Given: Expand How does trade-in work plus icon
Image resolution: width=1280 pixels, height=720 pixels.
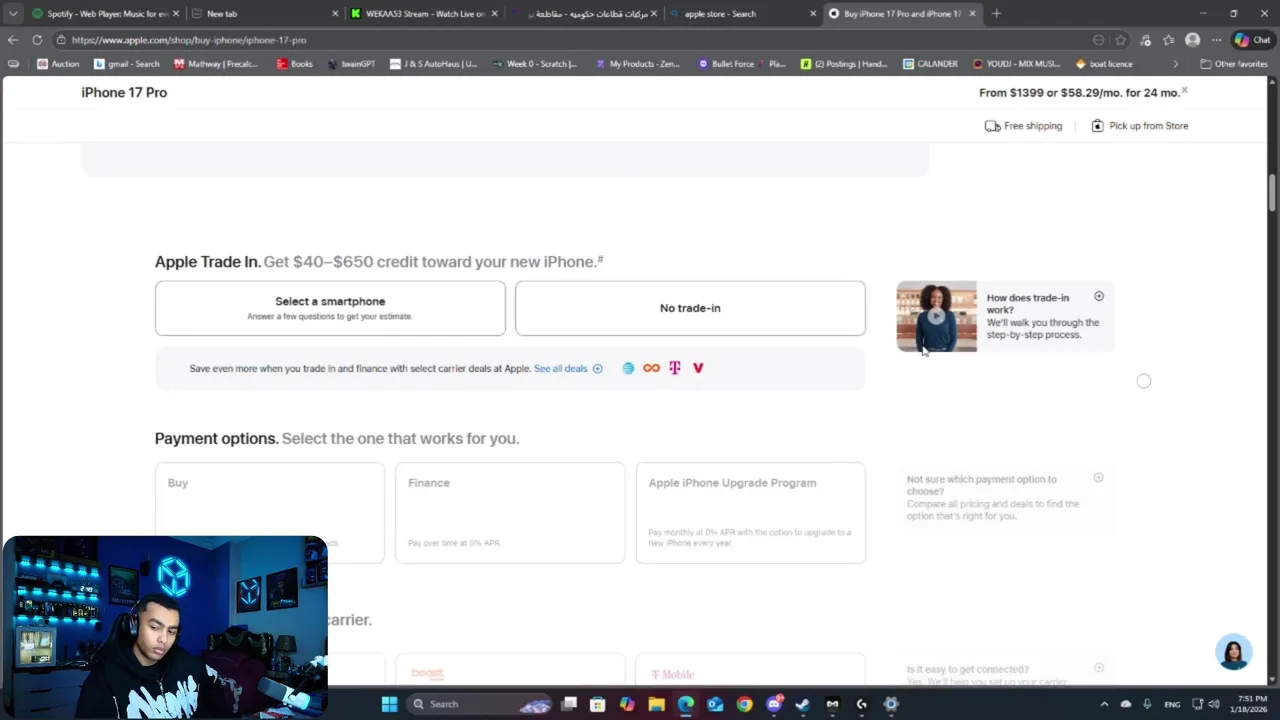Looking at the screenshot, I should [x=1099, y=296].
